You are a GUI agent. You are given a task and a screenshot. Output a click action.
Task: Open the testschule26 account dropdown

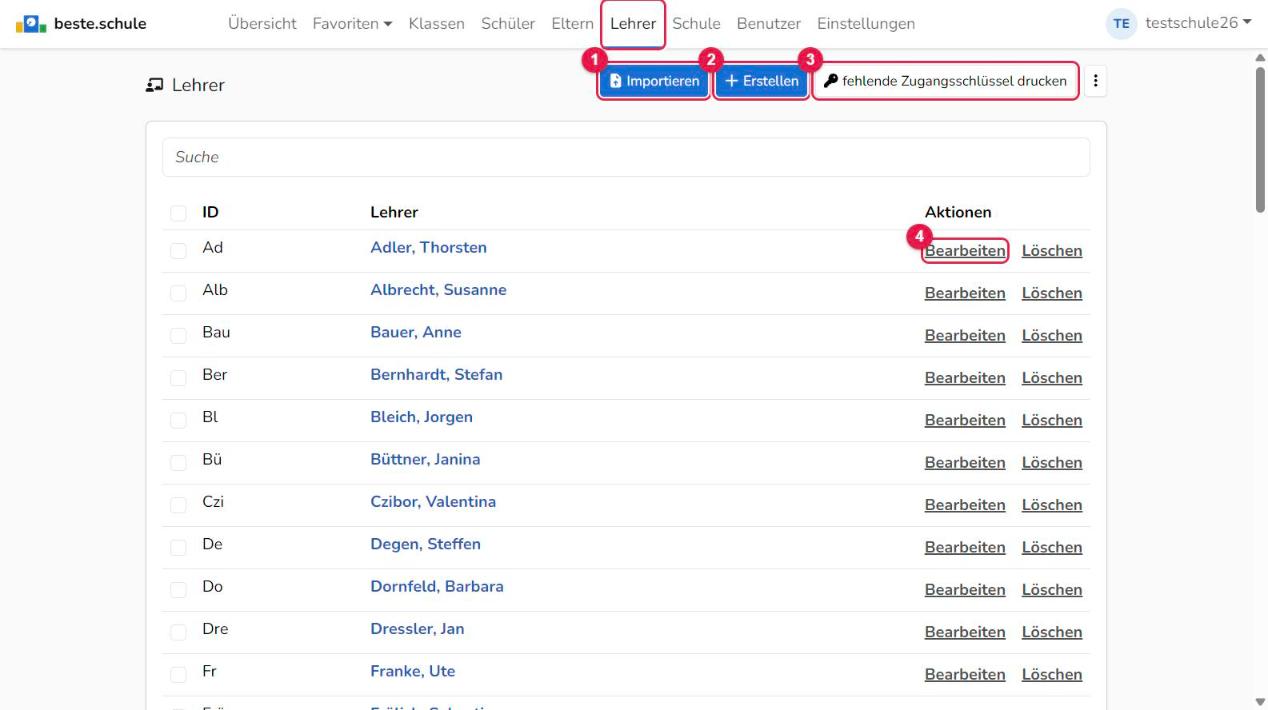pos(1198,23)
